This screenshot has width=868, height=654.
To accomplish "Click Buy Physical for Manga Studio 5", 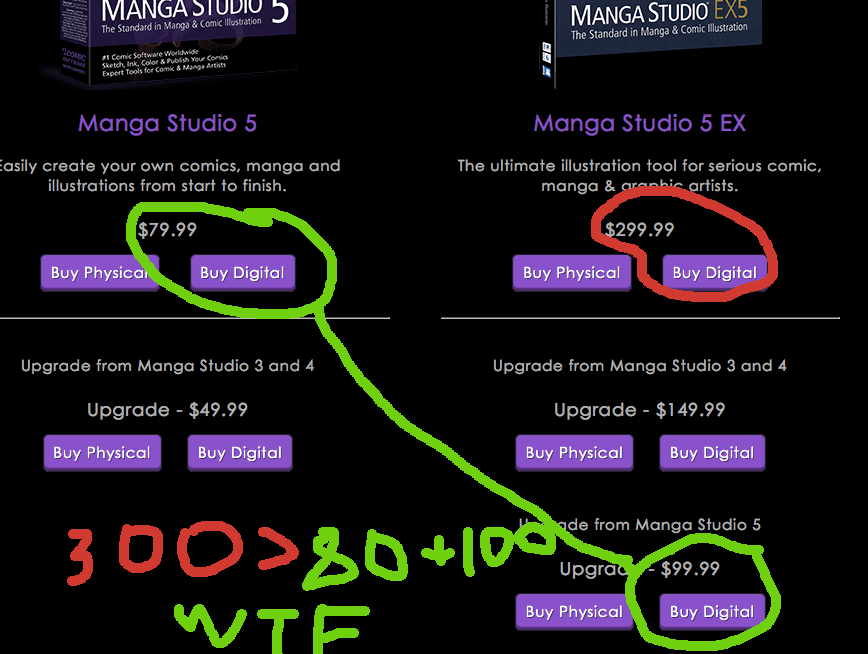I will coord(100,272).
